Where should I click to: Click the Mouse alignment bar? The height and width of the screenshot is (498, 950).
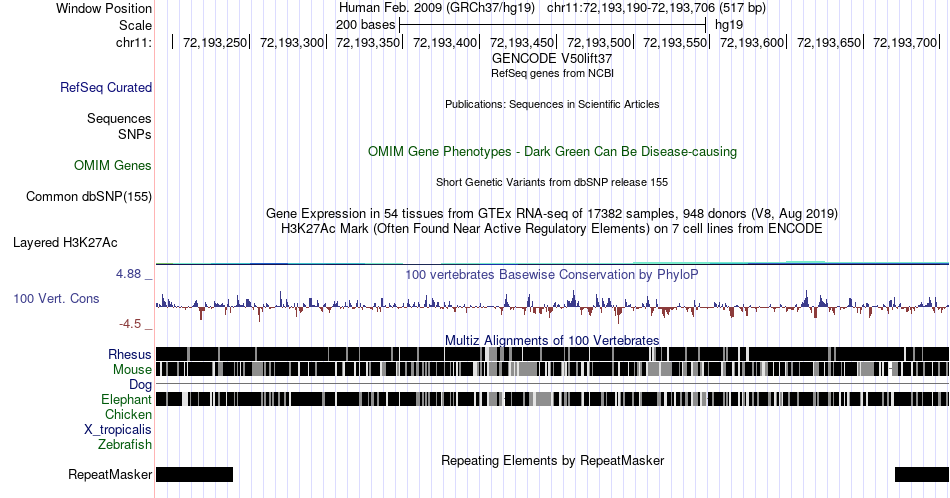[552, 370]
